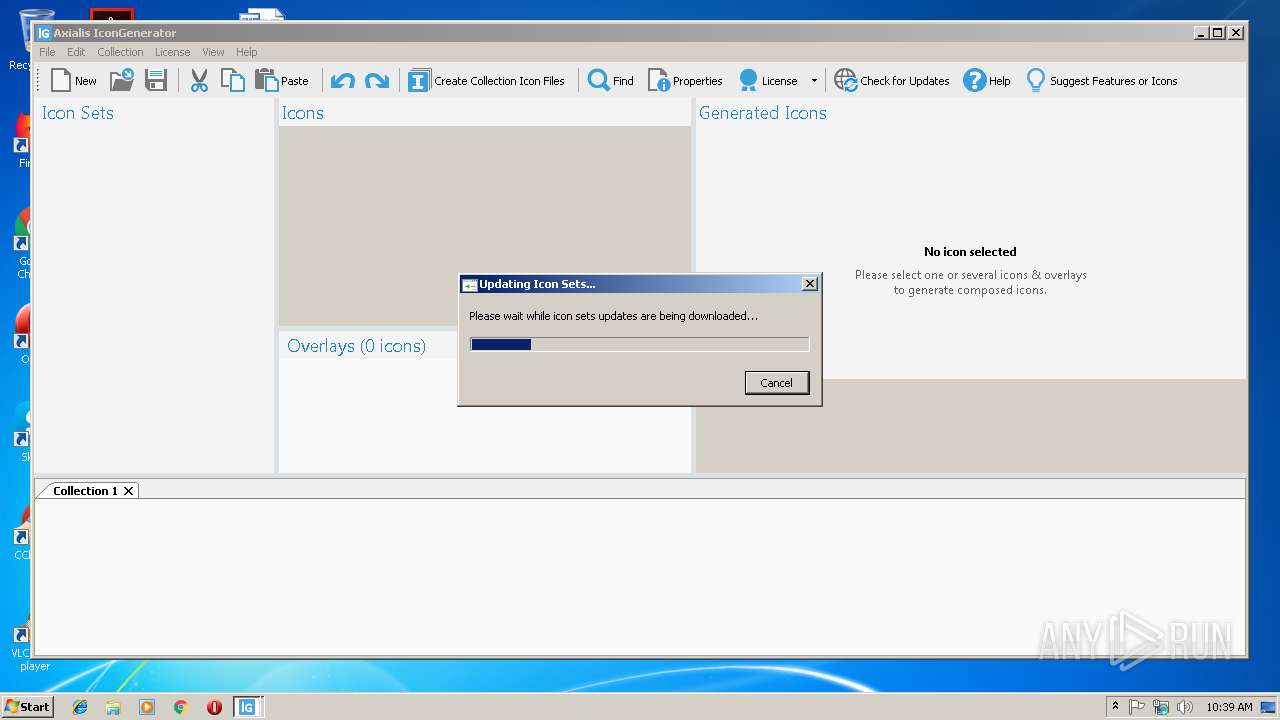Open the Collection menu
The width and height of the screenshot is (1280, 720).
(x=120, y=52)
